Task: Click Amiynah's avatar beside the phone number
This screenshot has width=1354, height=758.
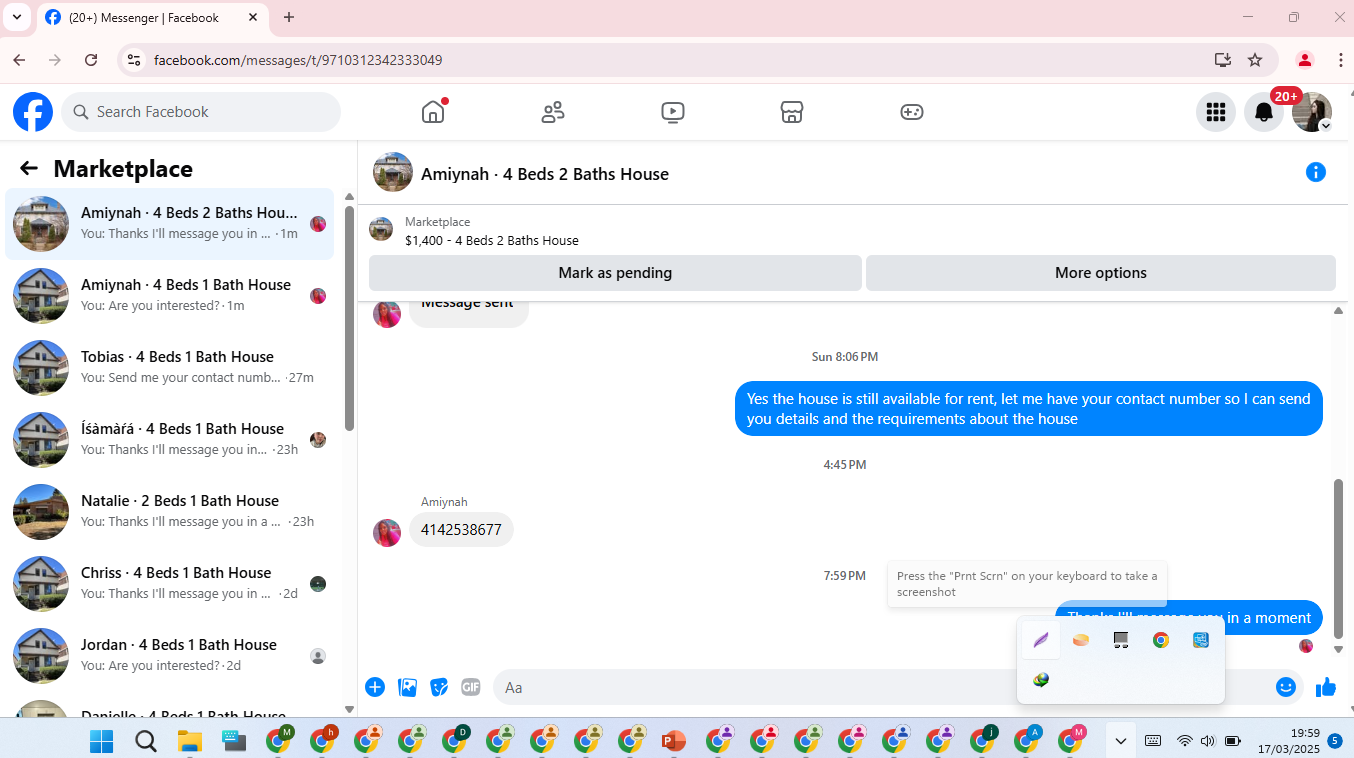Action: 387,533
